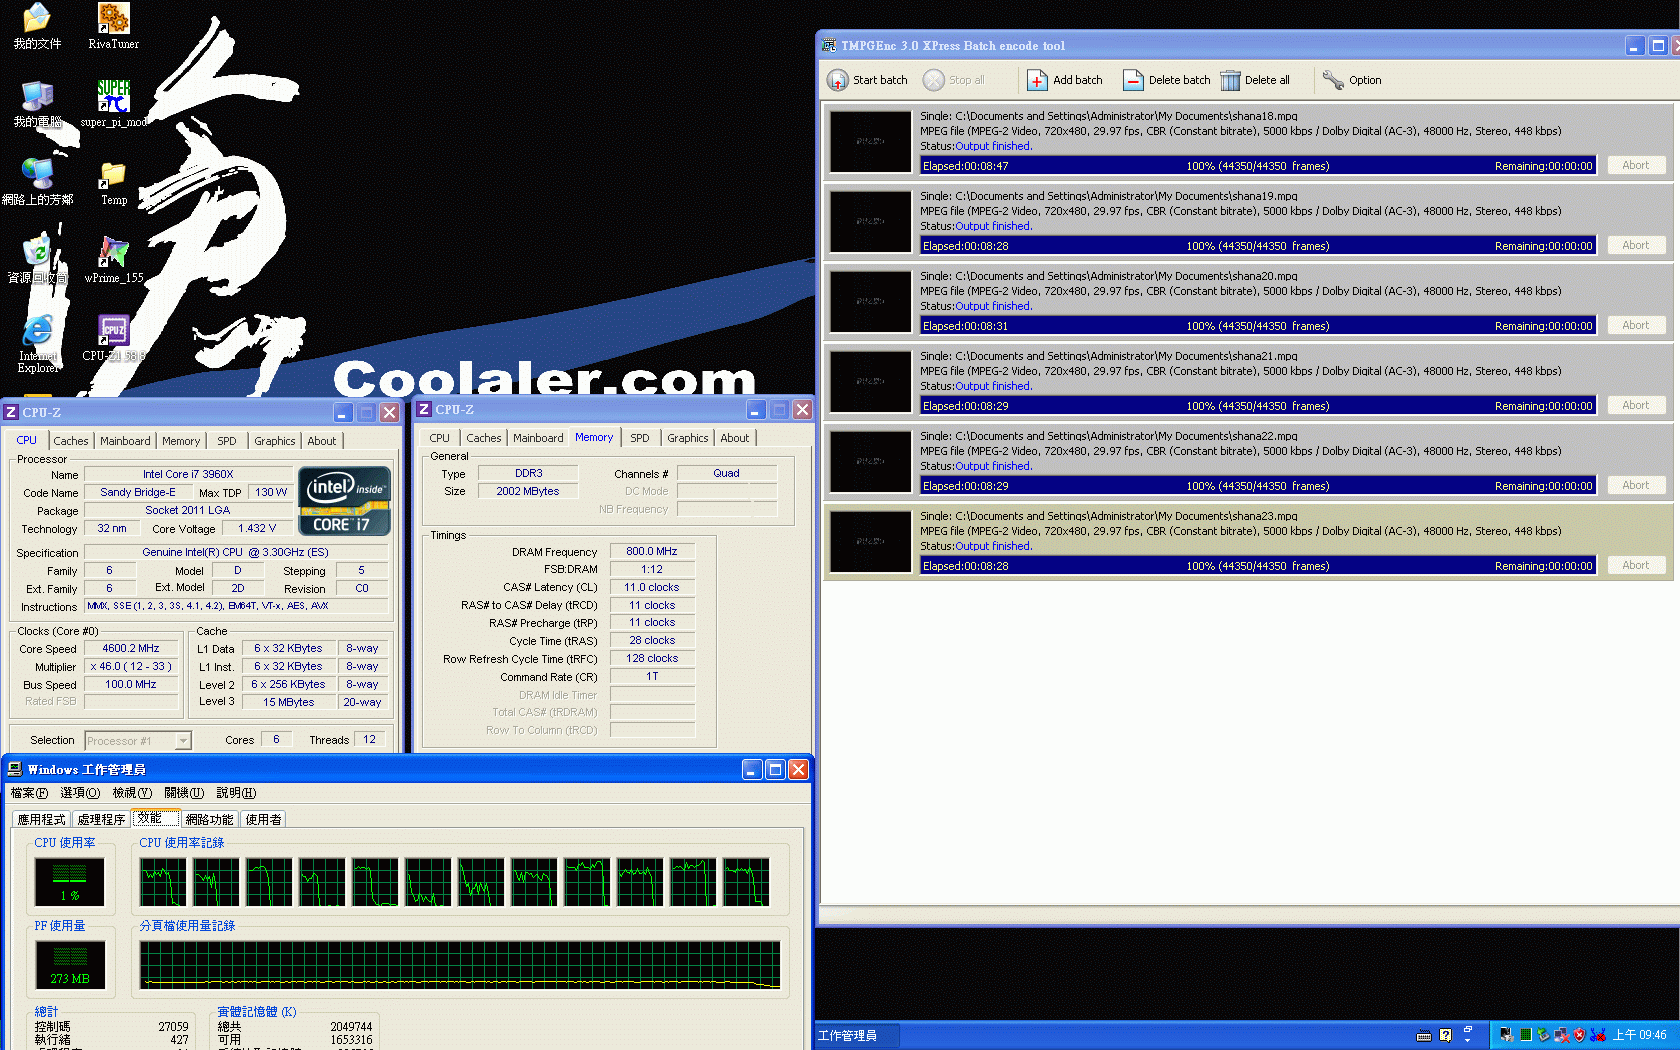Switch to Caches tab in left CPU-Z window
The image size is (1680, 1050).
[70, 441]
